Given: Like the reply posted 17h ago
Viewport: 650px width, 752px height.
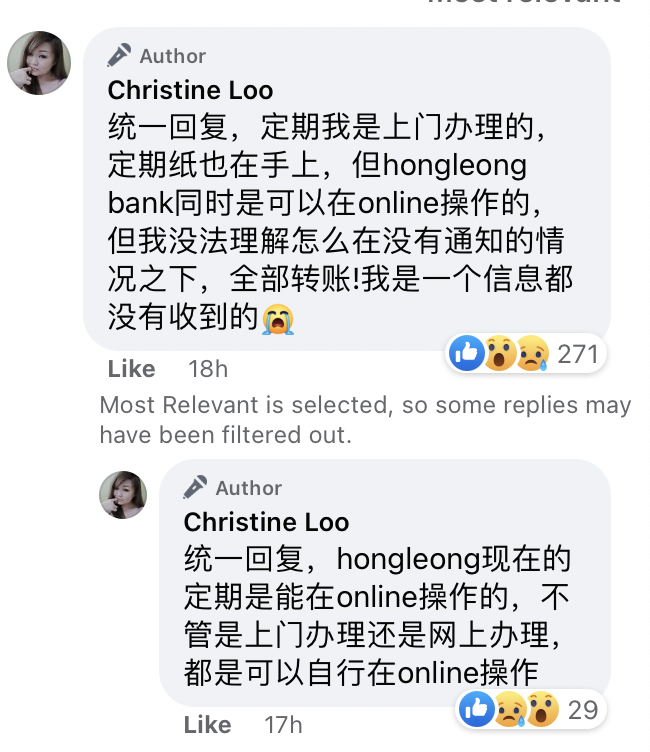Looking at the screenshot, I should point(207,724).
